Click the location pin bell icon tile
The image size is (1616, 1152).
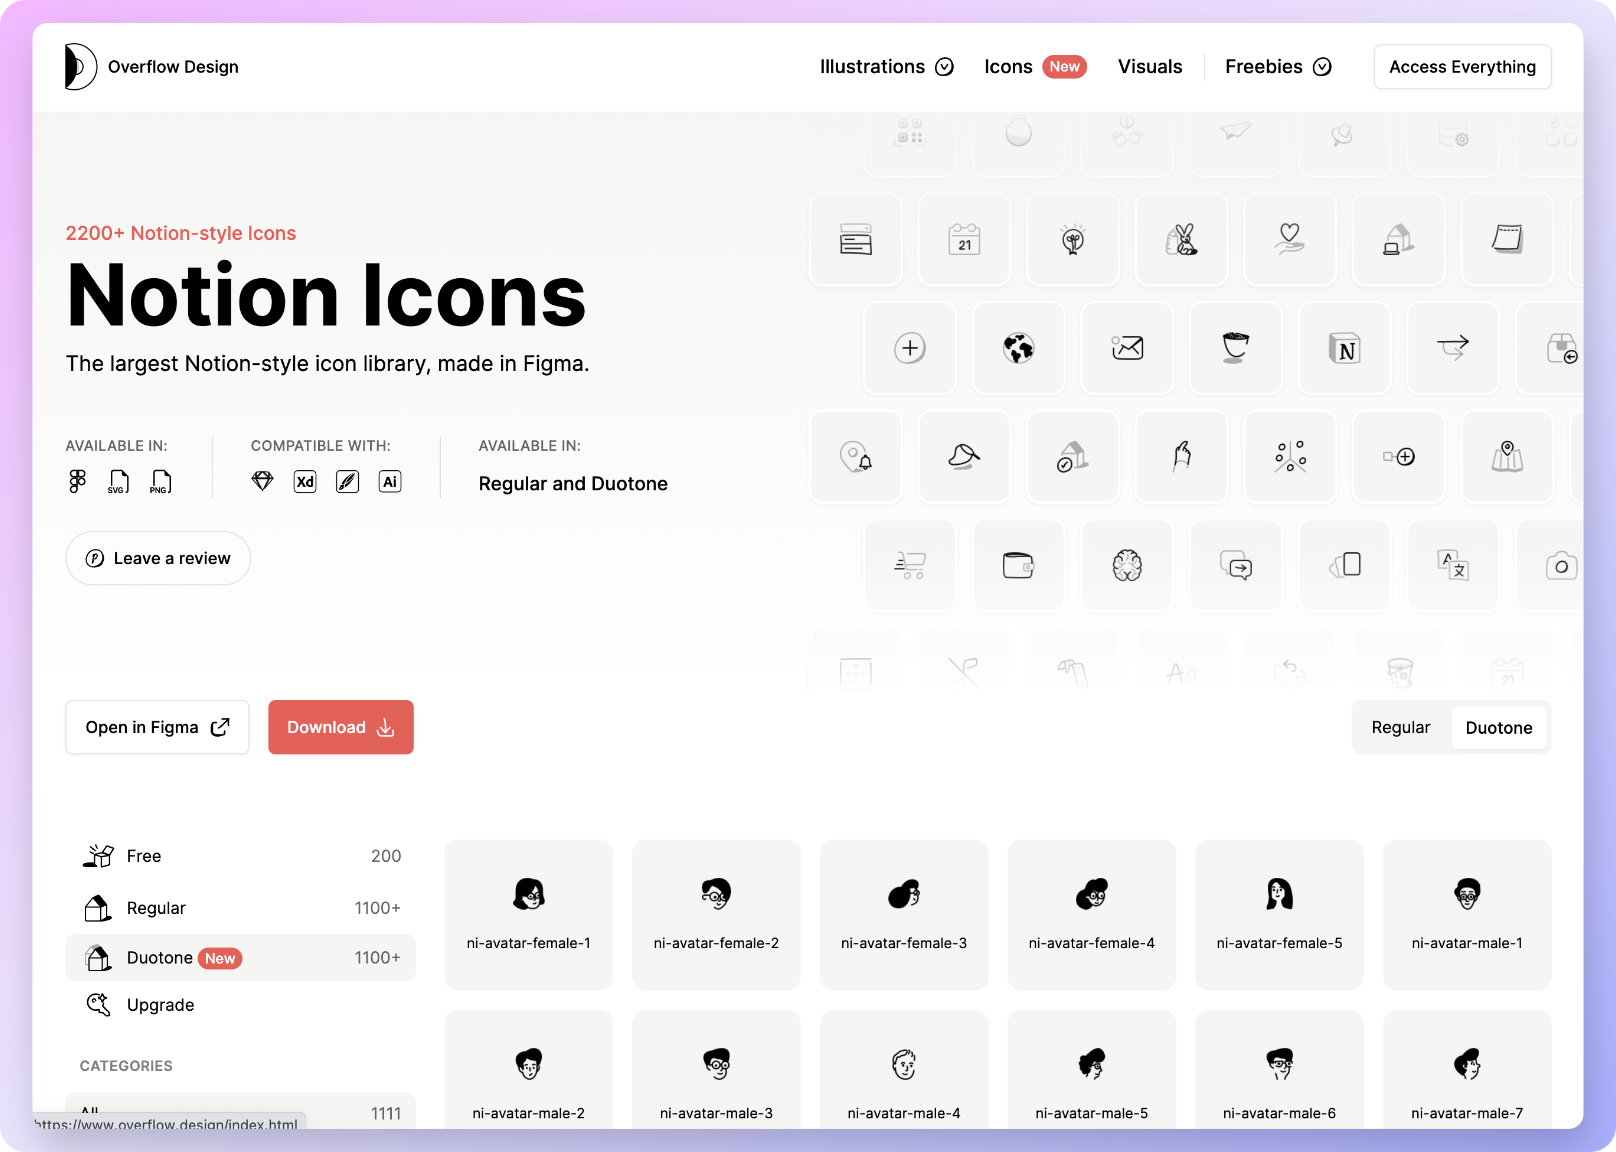(x=856, y=457)
